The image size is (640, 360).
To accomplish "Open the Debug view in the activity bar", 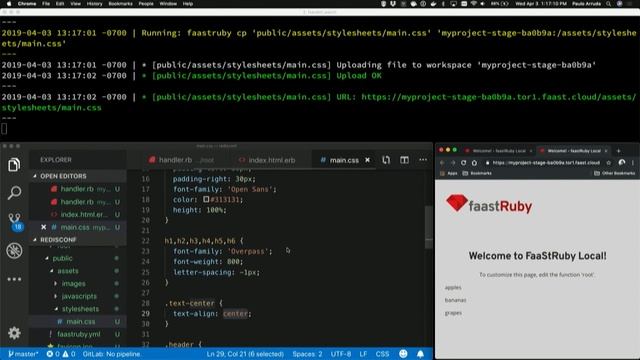I will point(14,250).
